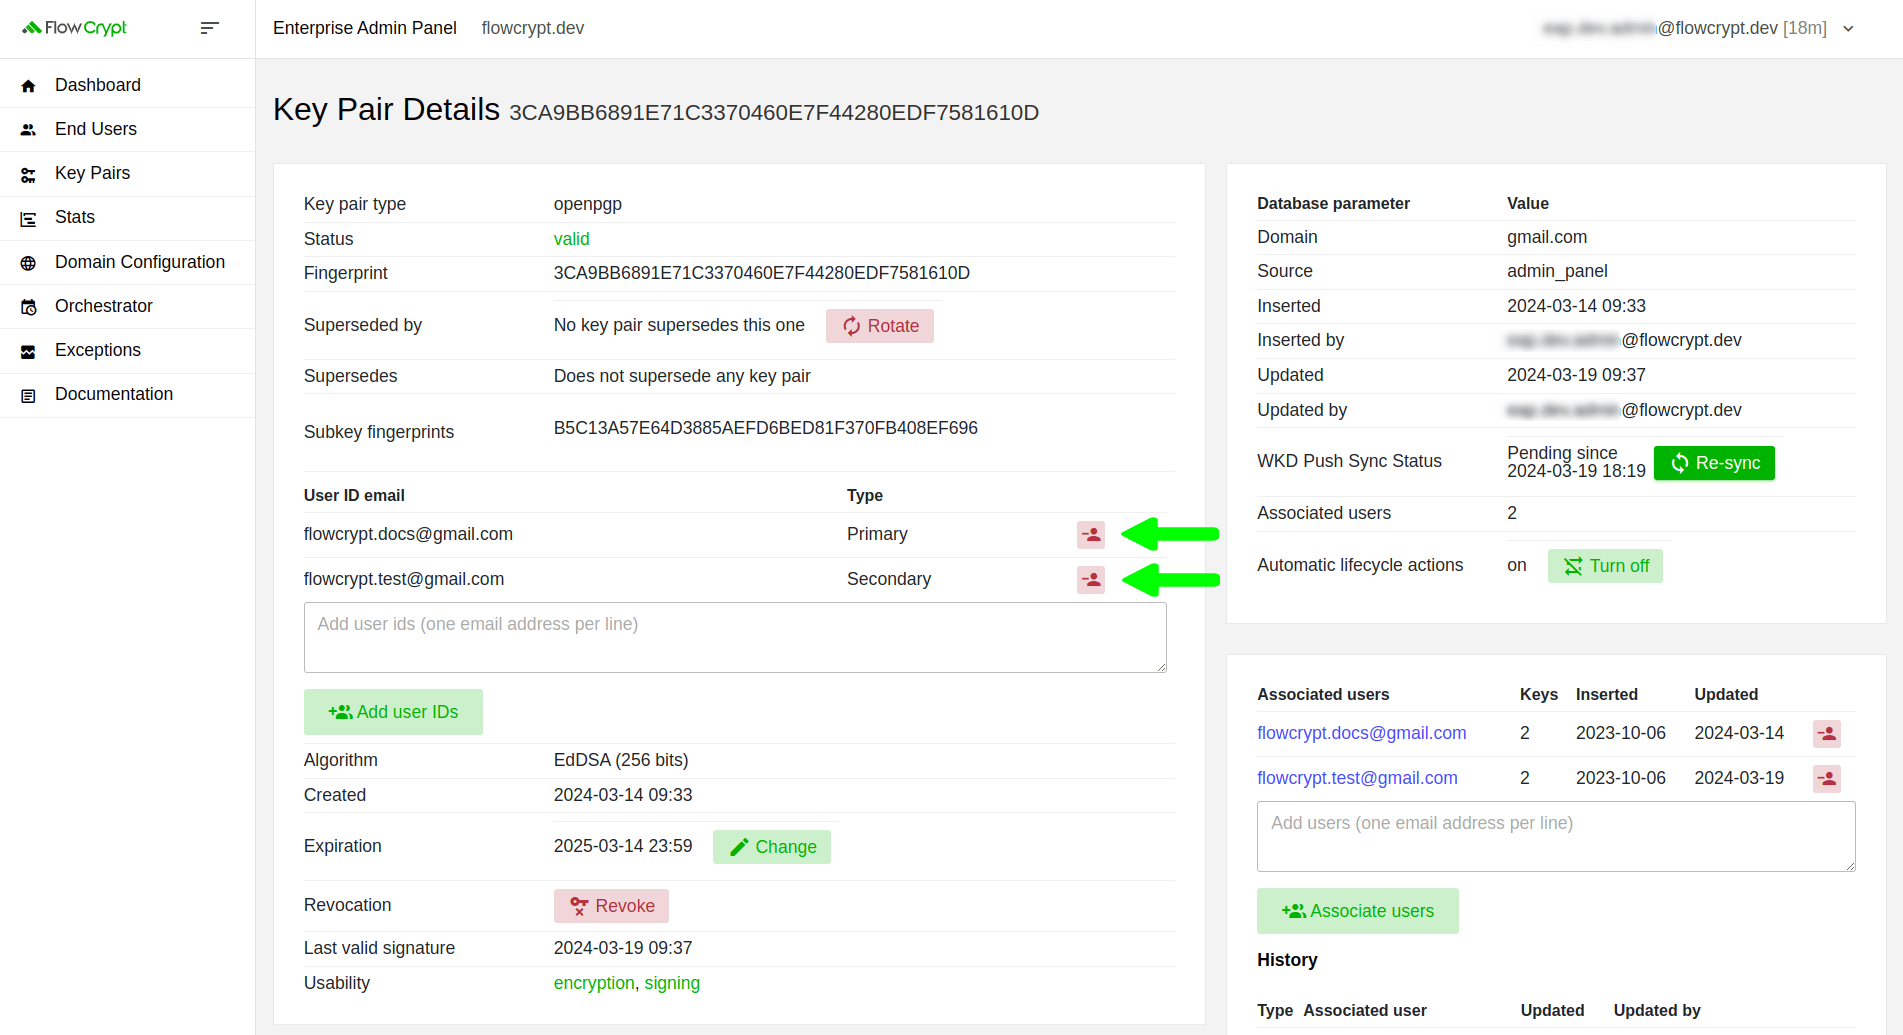This screenshot has width=1903, height=1035.
Task: Click the flowcrypt.dev domain label
Action: pos(533,28)
